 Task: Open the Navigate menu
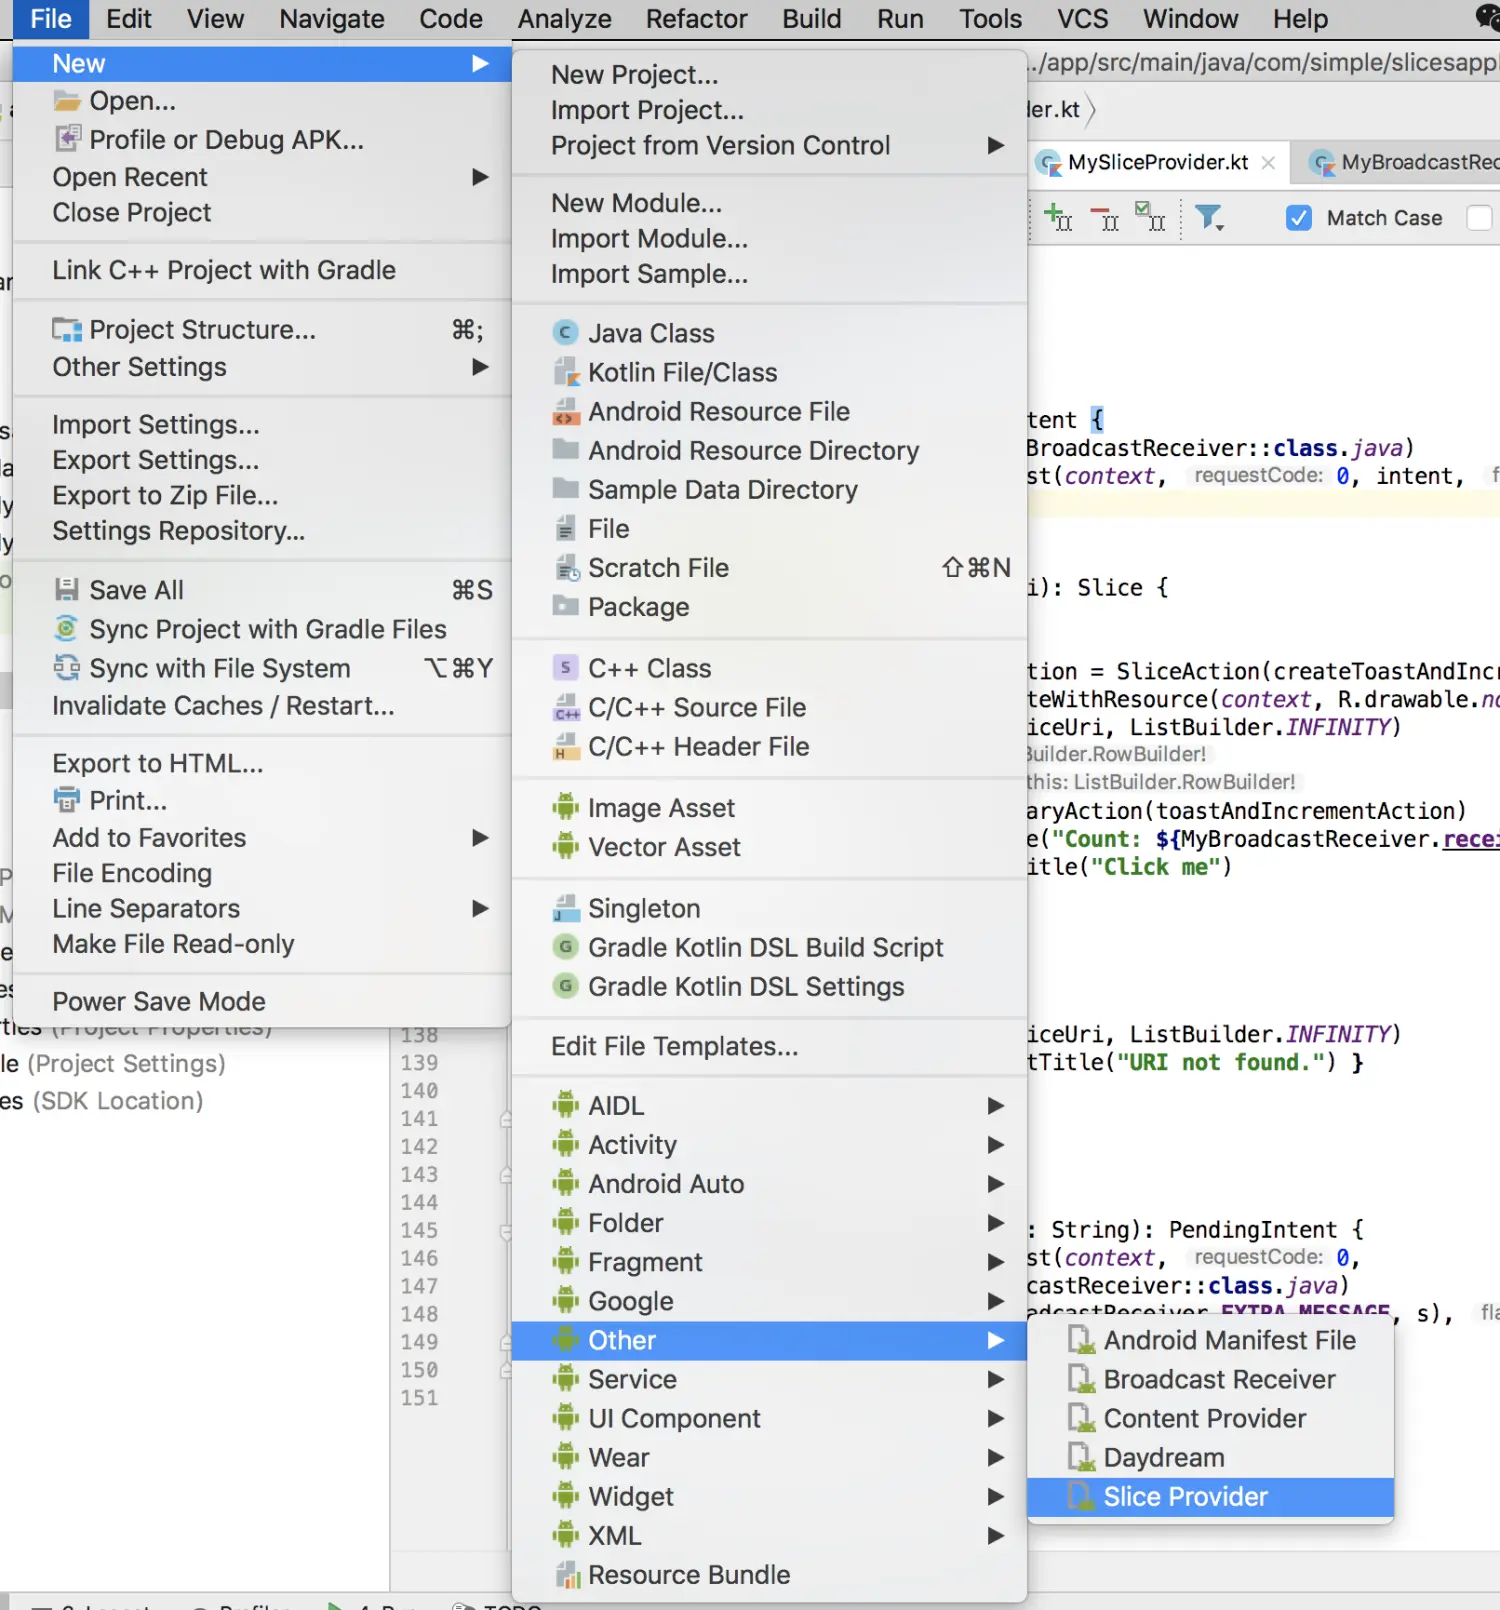coord(332,19)
